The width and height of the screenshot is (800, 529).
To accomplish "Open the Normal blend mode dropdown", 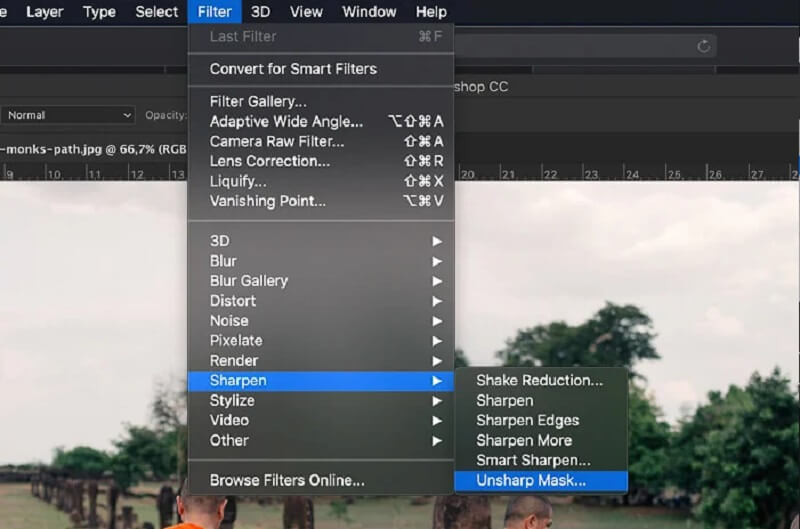I will [x=68, y=115].
